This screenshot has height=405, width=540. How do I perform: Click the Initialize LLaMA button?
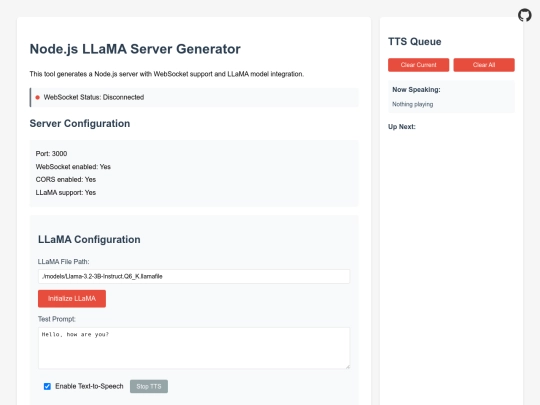[x=72, y=299]
